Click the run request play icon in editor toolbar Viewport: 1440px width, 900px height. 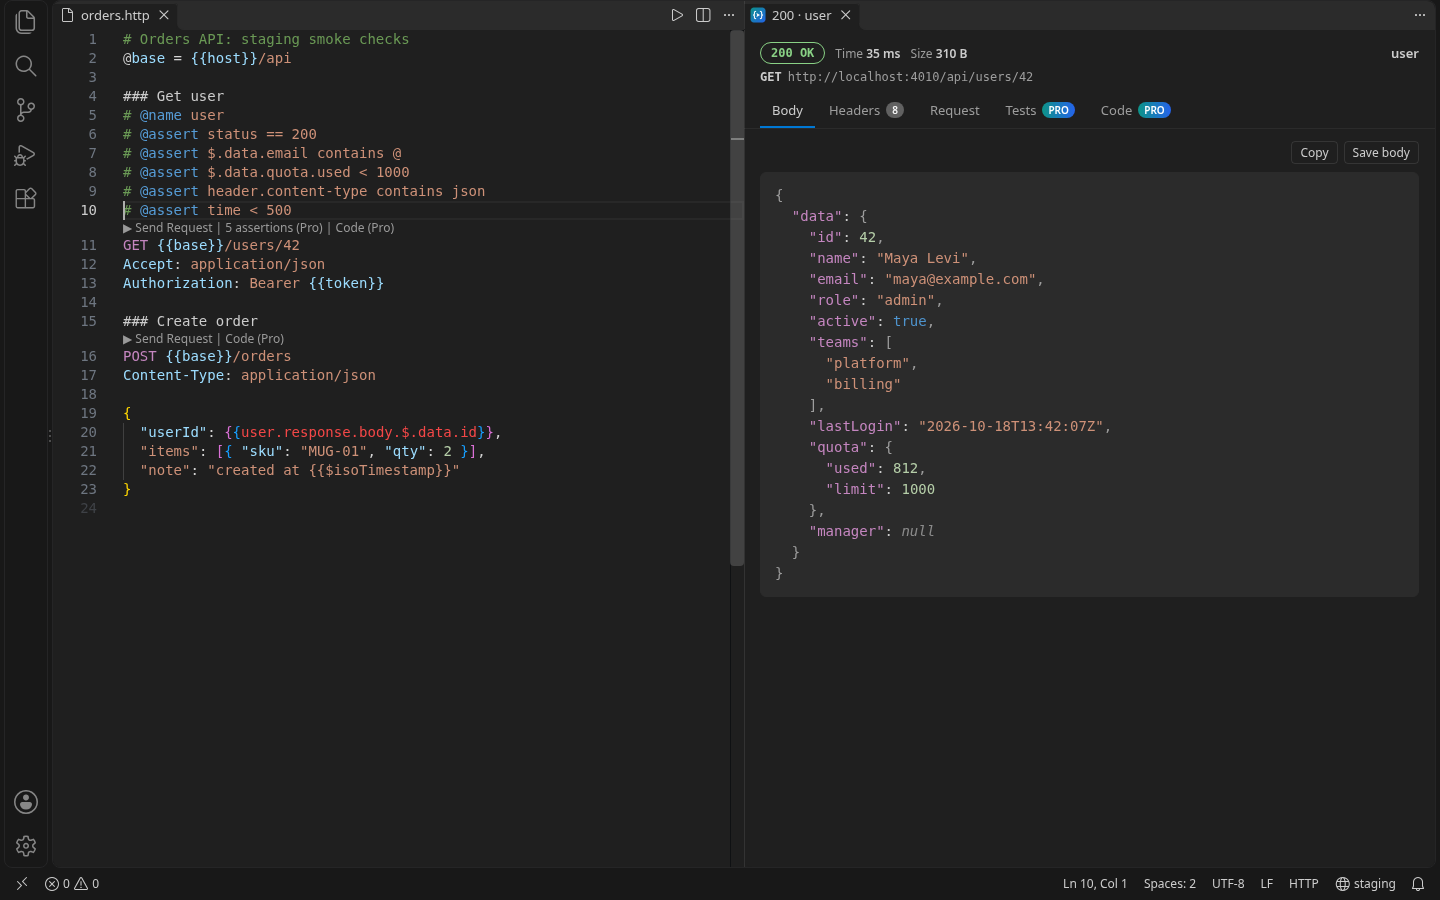coord(677,15)
